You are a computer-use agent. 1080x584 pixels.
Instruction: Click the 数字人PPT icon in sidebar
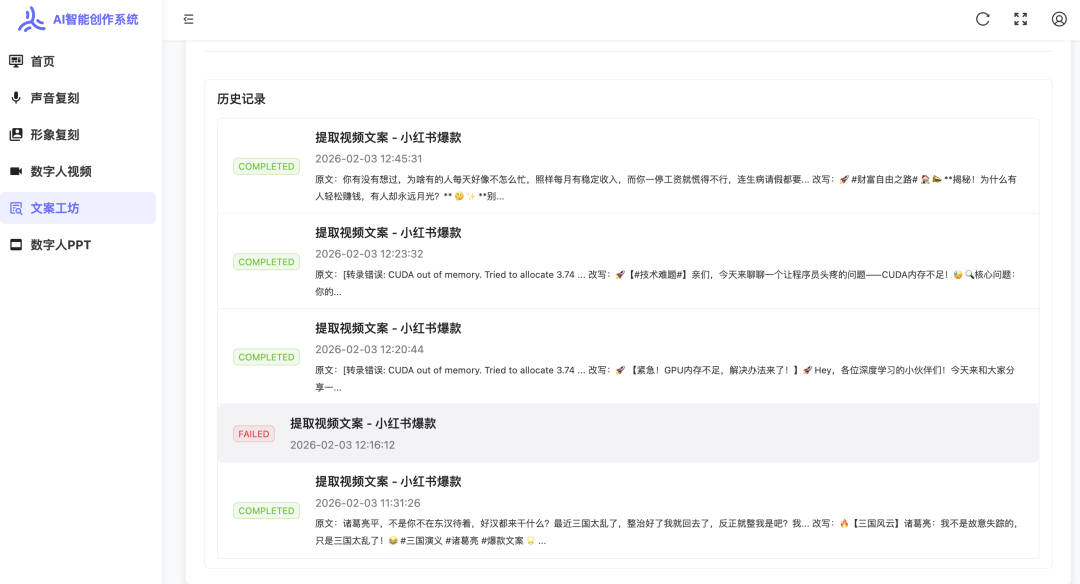point(14,243)
